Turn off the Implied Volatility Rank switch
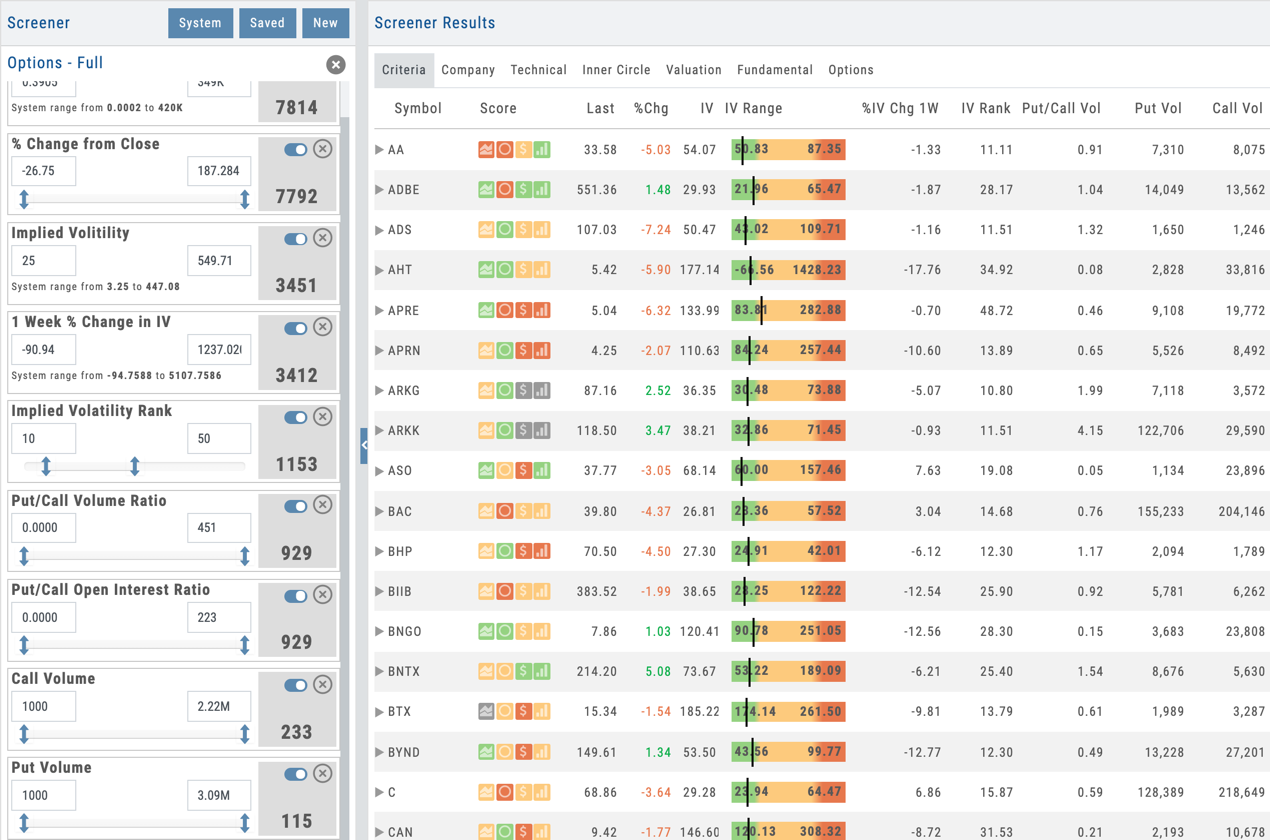 tap(295, 417)
